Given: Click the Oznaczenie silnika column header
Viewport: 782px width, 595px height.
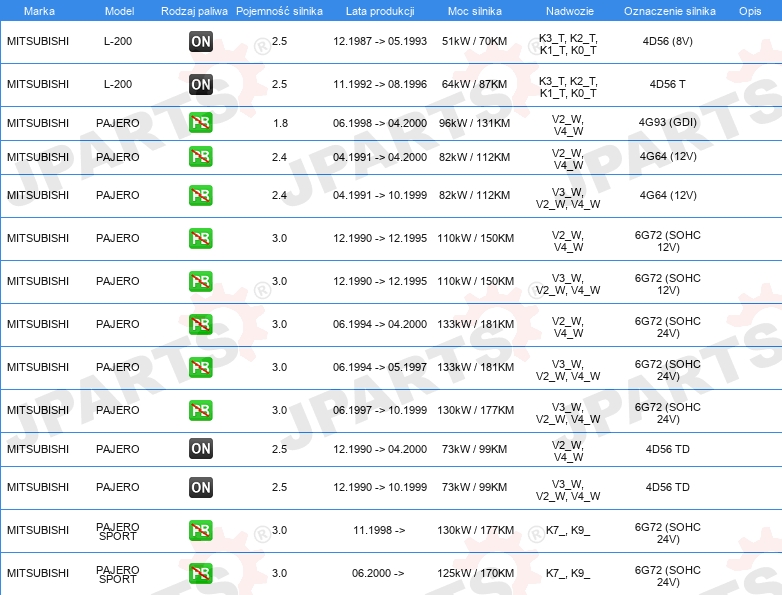Looking at the screenshot, I should click(670, 11).
